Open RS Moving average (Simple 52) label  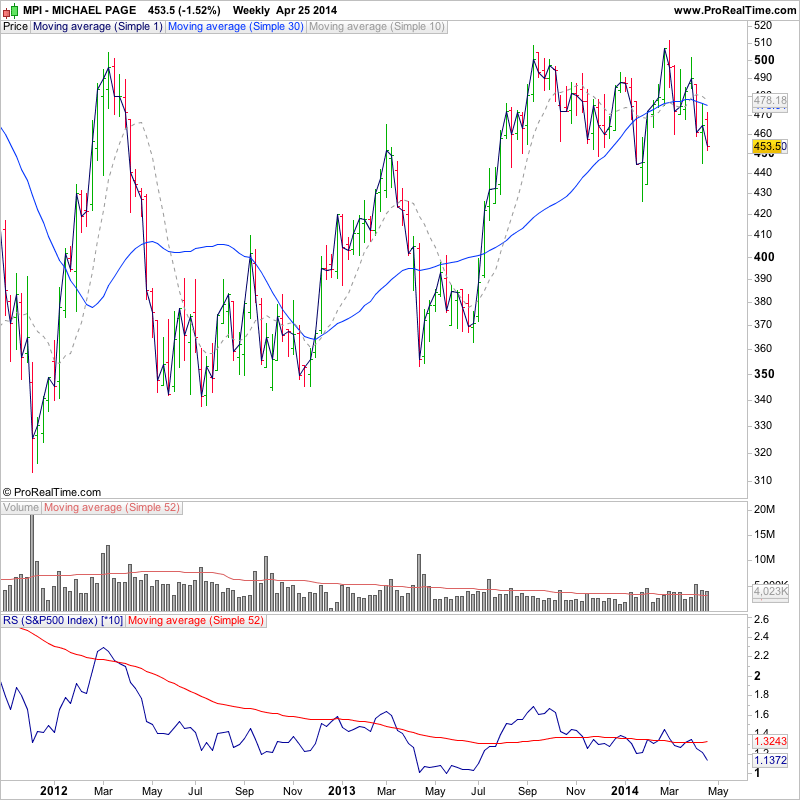[x=196, y=620]
